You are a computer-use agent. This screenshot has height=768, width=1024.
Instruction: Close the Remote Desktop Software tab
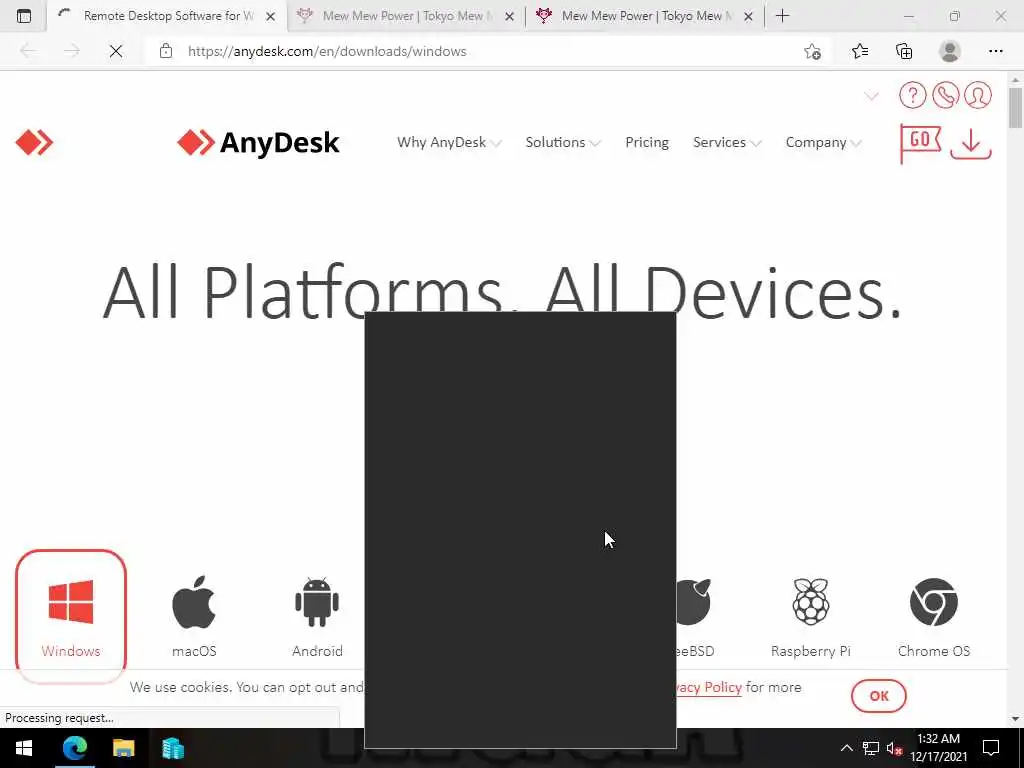[x=270, y=16]
